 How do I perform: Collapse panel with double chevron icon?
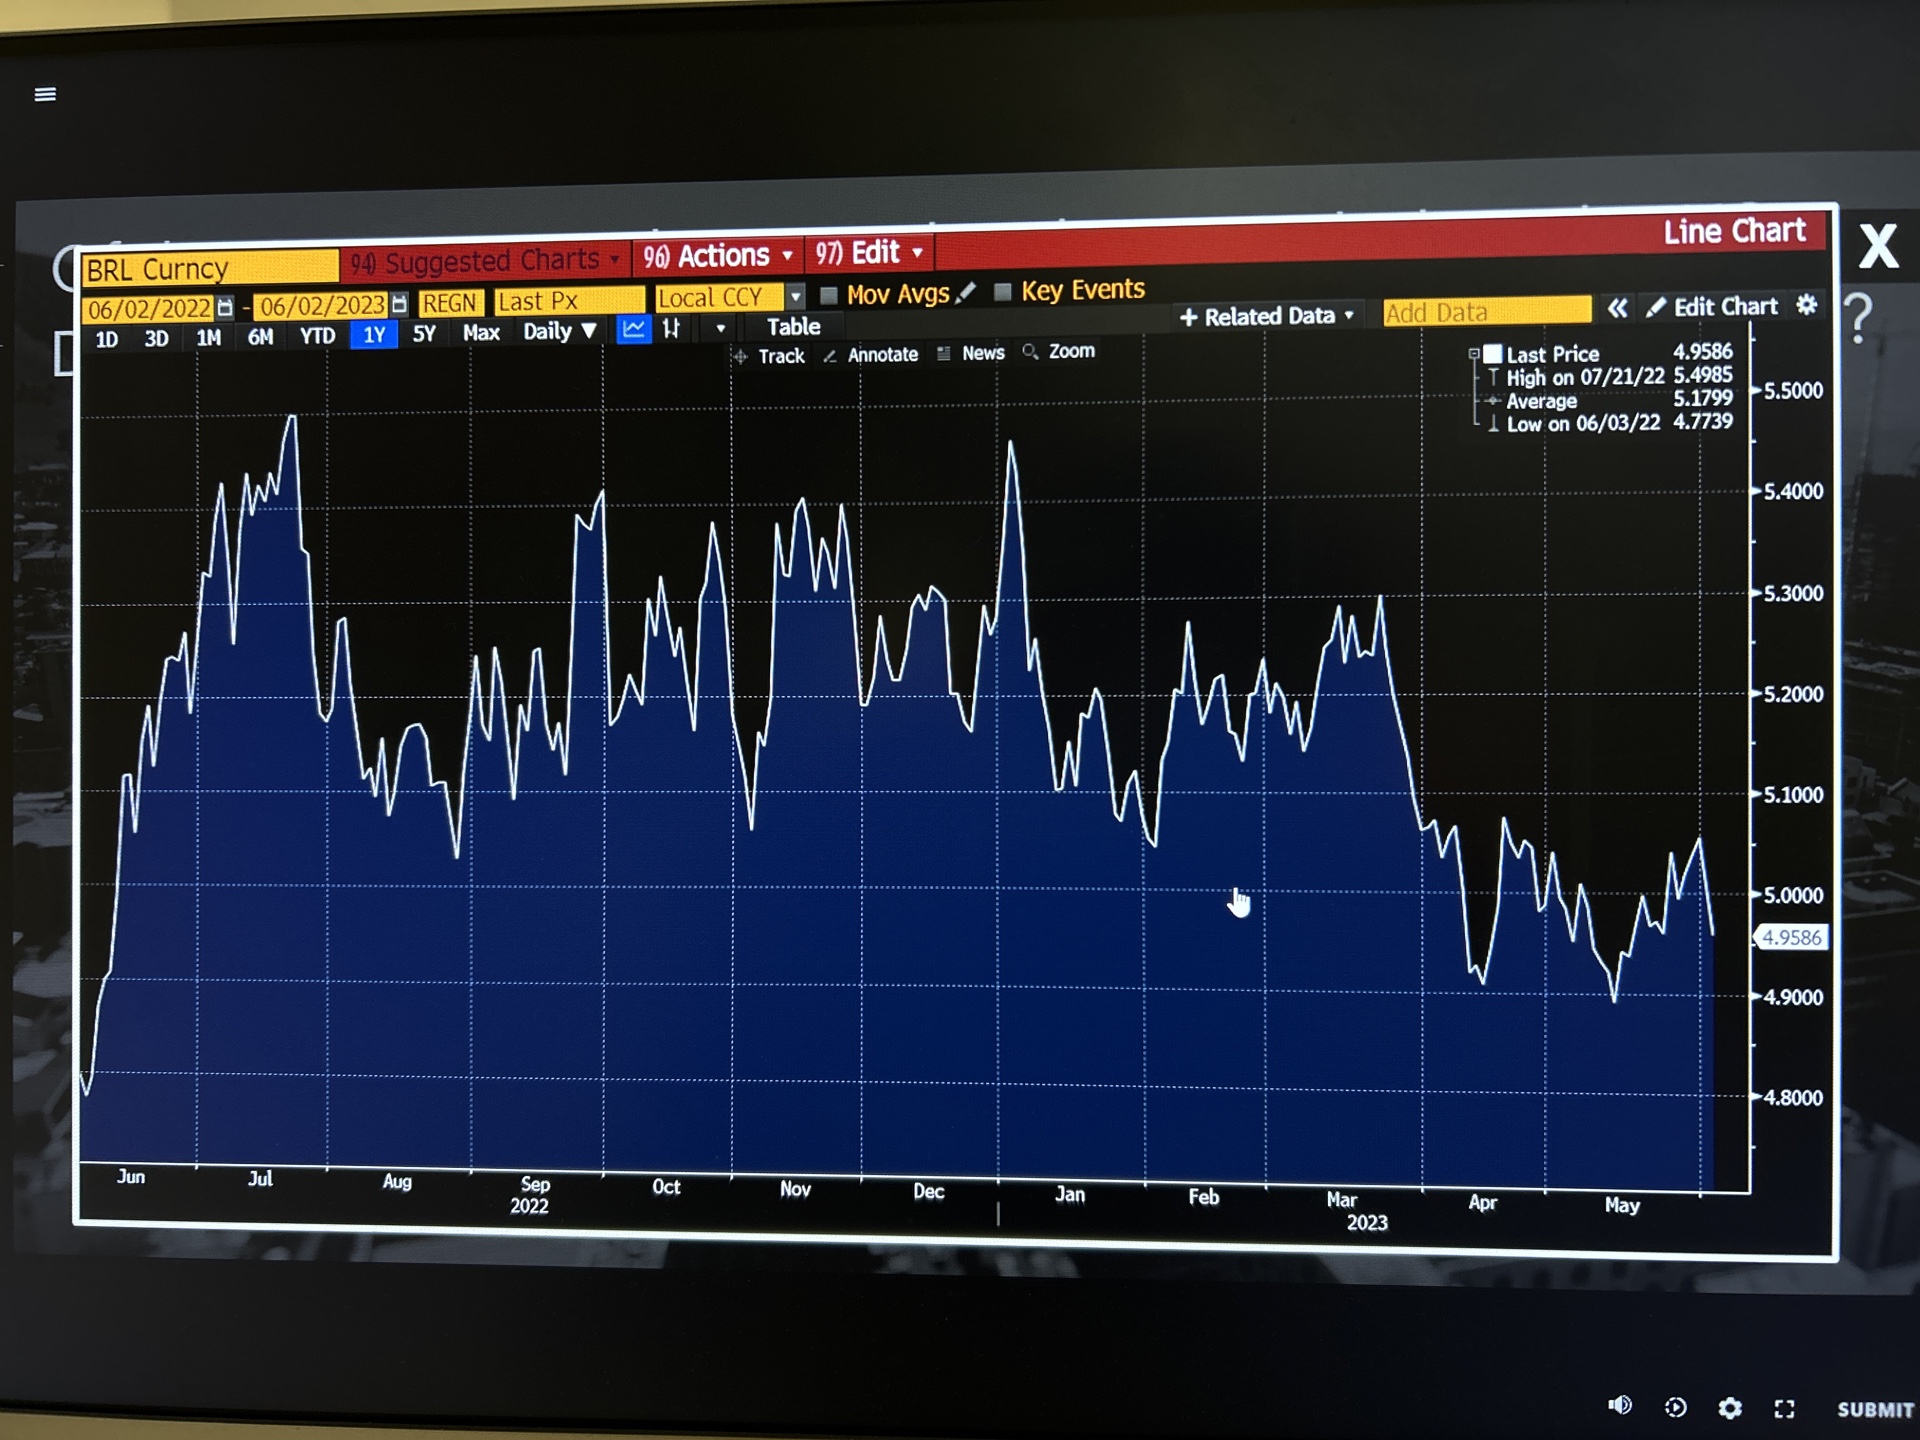pyautogui.click(x=1617, y=308)
